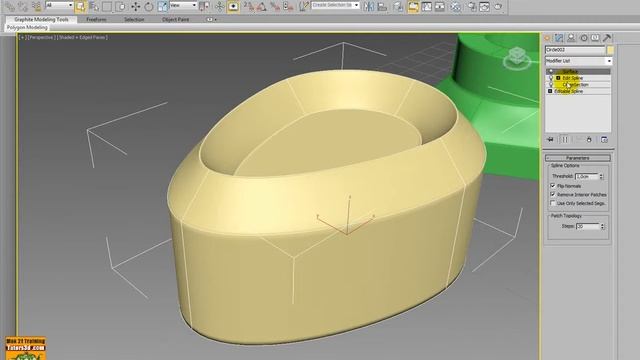Expand the Edit Spline sub-object tree

(558, 78)
